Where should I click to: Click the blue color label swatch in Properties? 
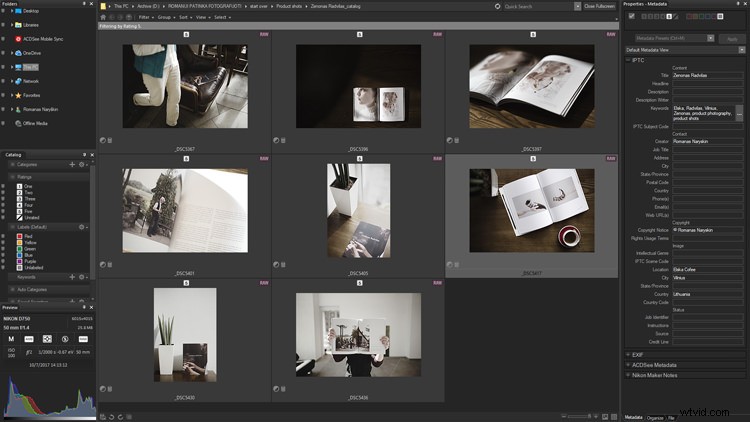pos(707,16)
